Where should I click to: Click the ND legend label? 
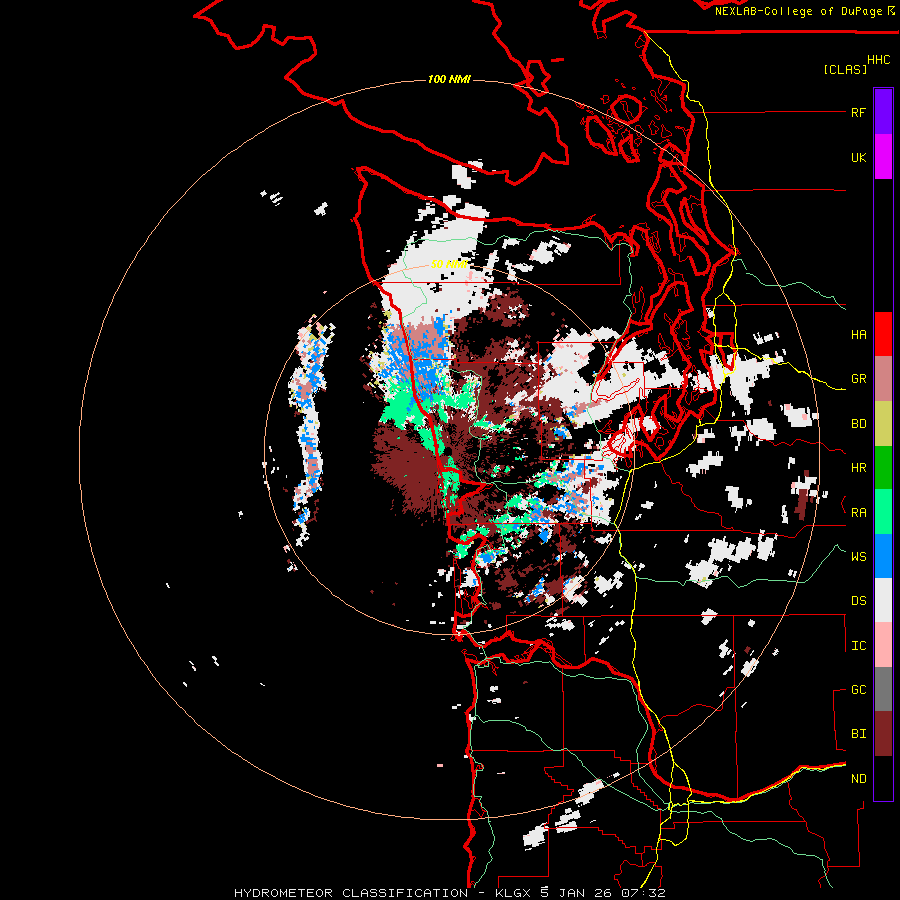click(x=858, y=779)
